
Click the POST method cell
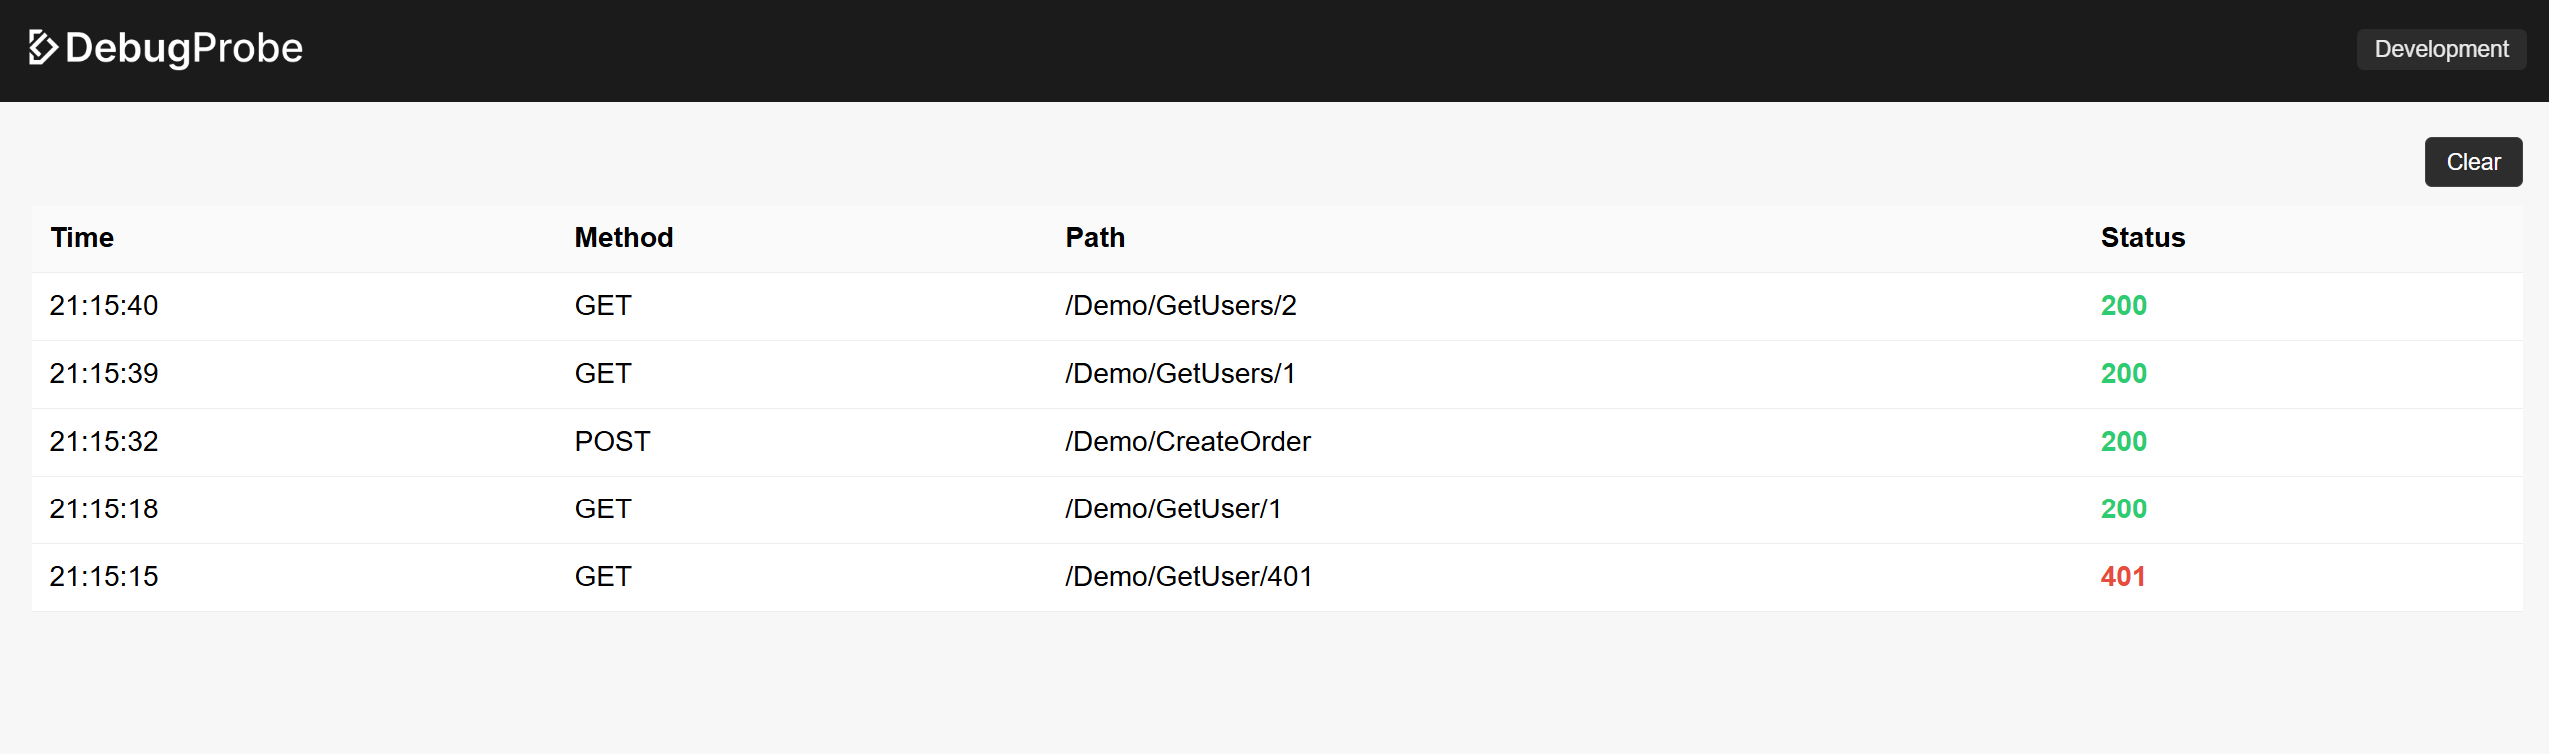[x=612, y=442]
